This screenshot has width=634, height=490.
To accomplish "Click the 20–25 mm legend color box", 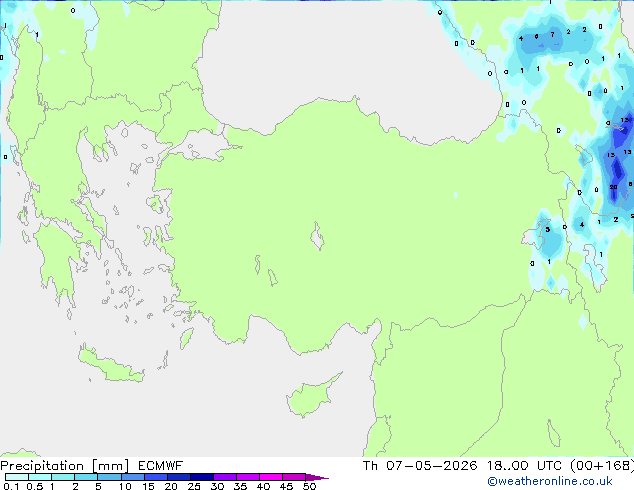I will coord(178,477).
